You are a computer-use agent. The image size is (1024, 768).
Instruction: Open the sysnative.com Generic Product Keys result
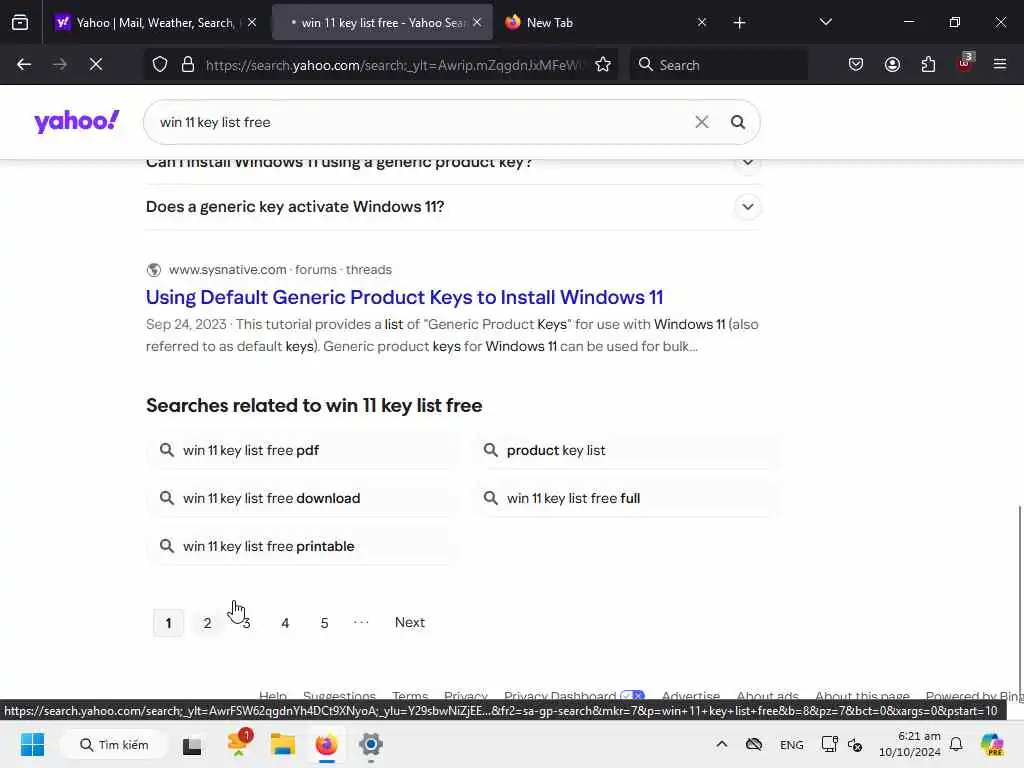tap(404, 297)
